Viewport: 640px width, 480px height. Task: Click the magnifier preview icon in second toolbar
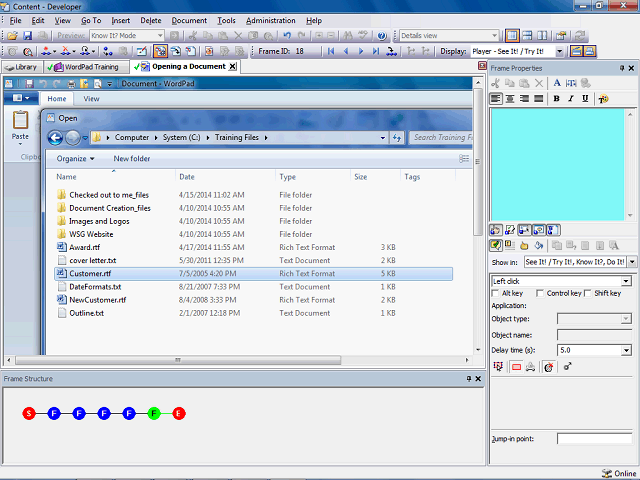[28, 51]
